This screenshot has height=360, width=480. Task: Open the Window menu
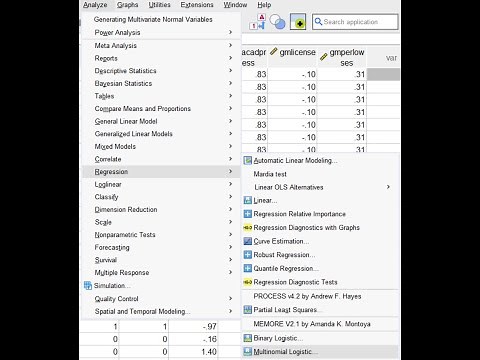(235, 5)
